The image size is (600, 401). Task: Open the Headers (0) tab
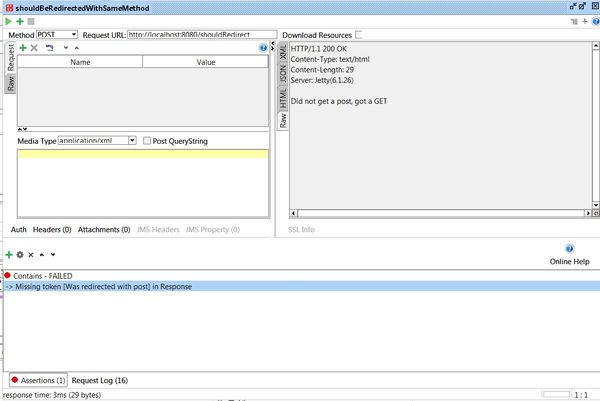[52, 229]
